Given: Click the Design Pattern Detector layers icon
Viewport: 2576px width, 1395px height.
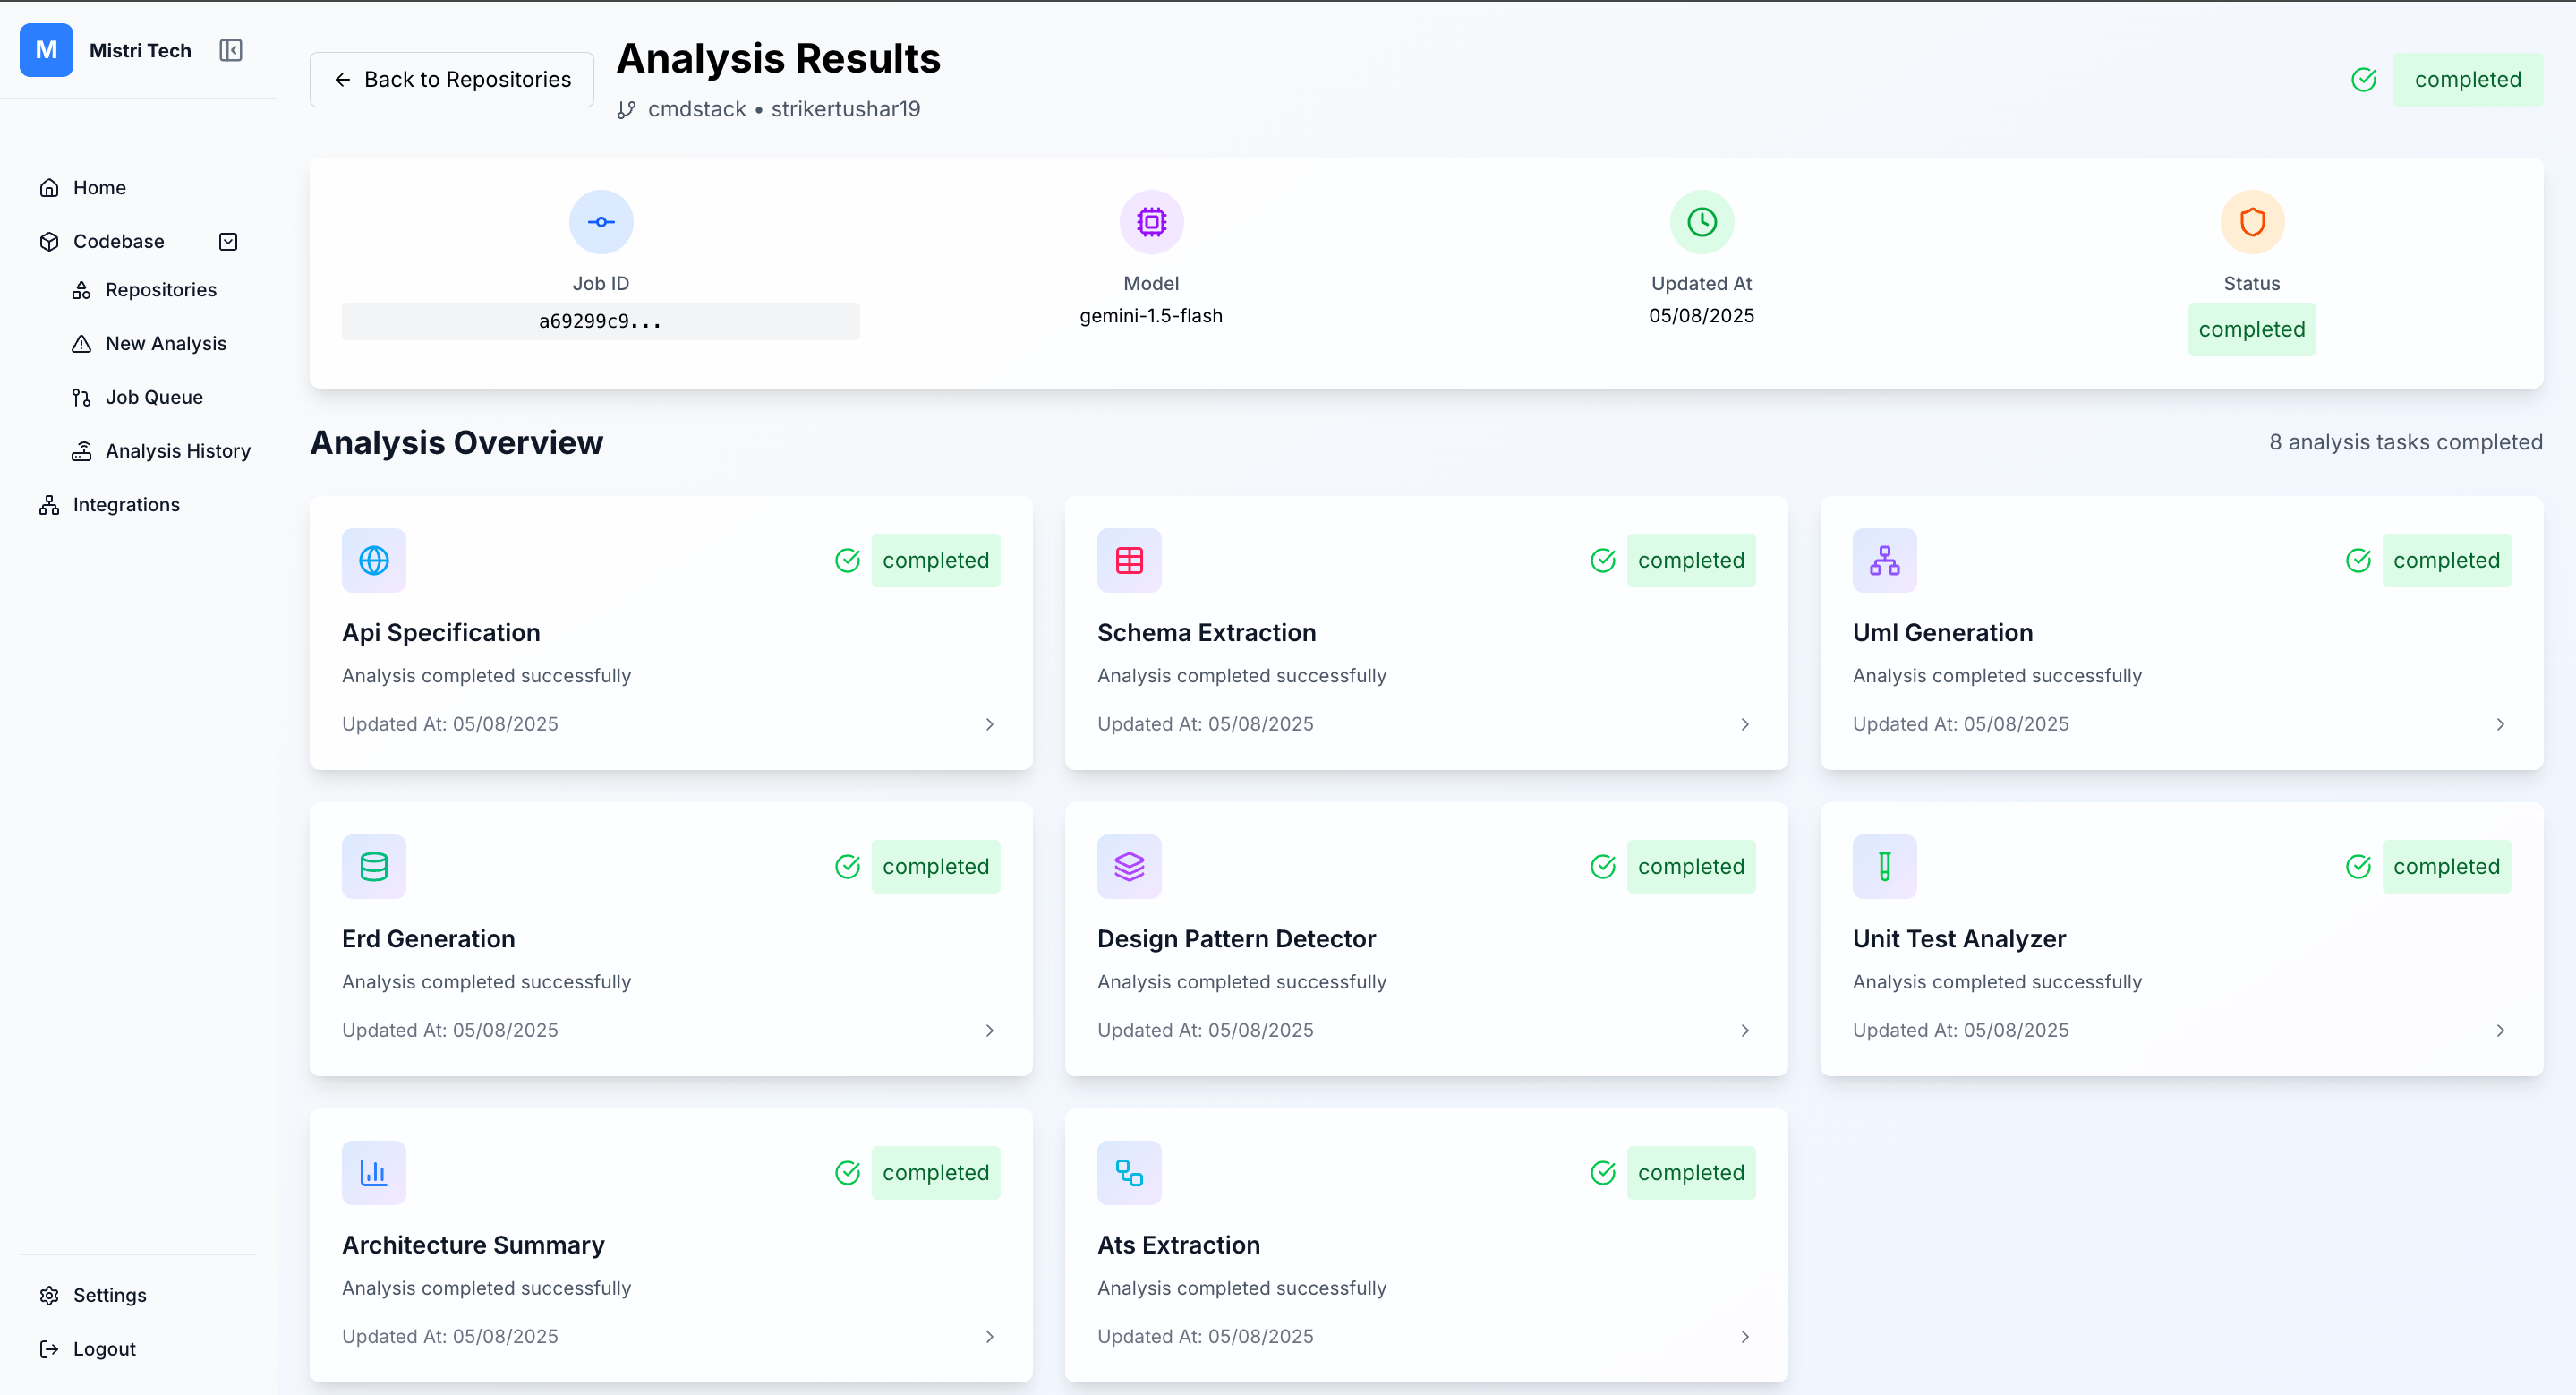Looking at the screenshot, I should tap(1129, 866).
